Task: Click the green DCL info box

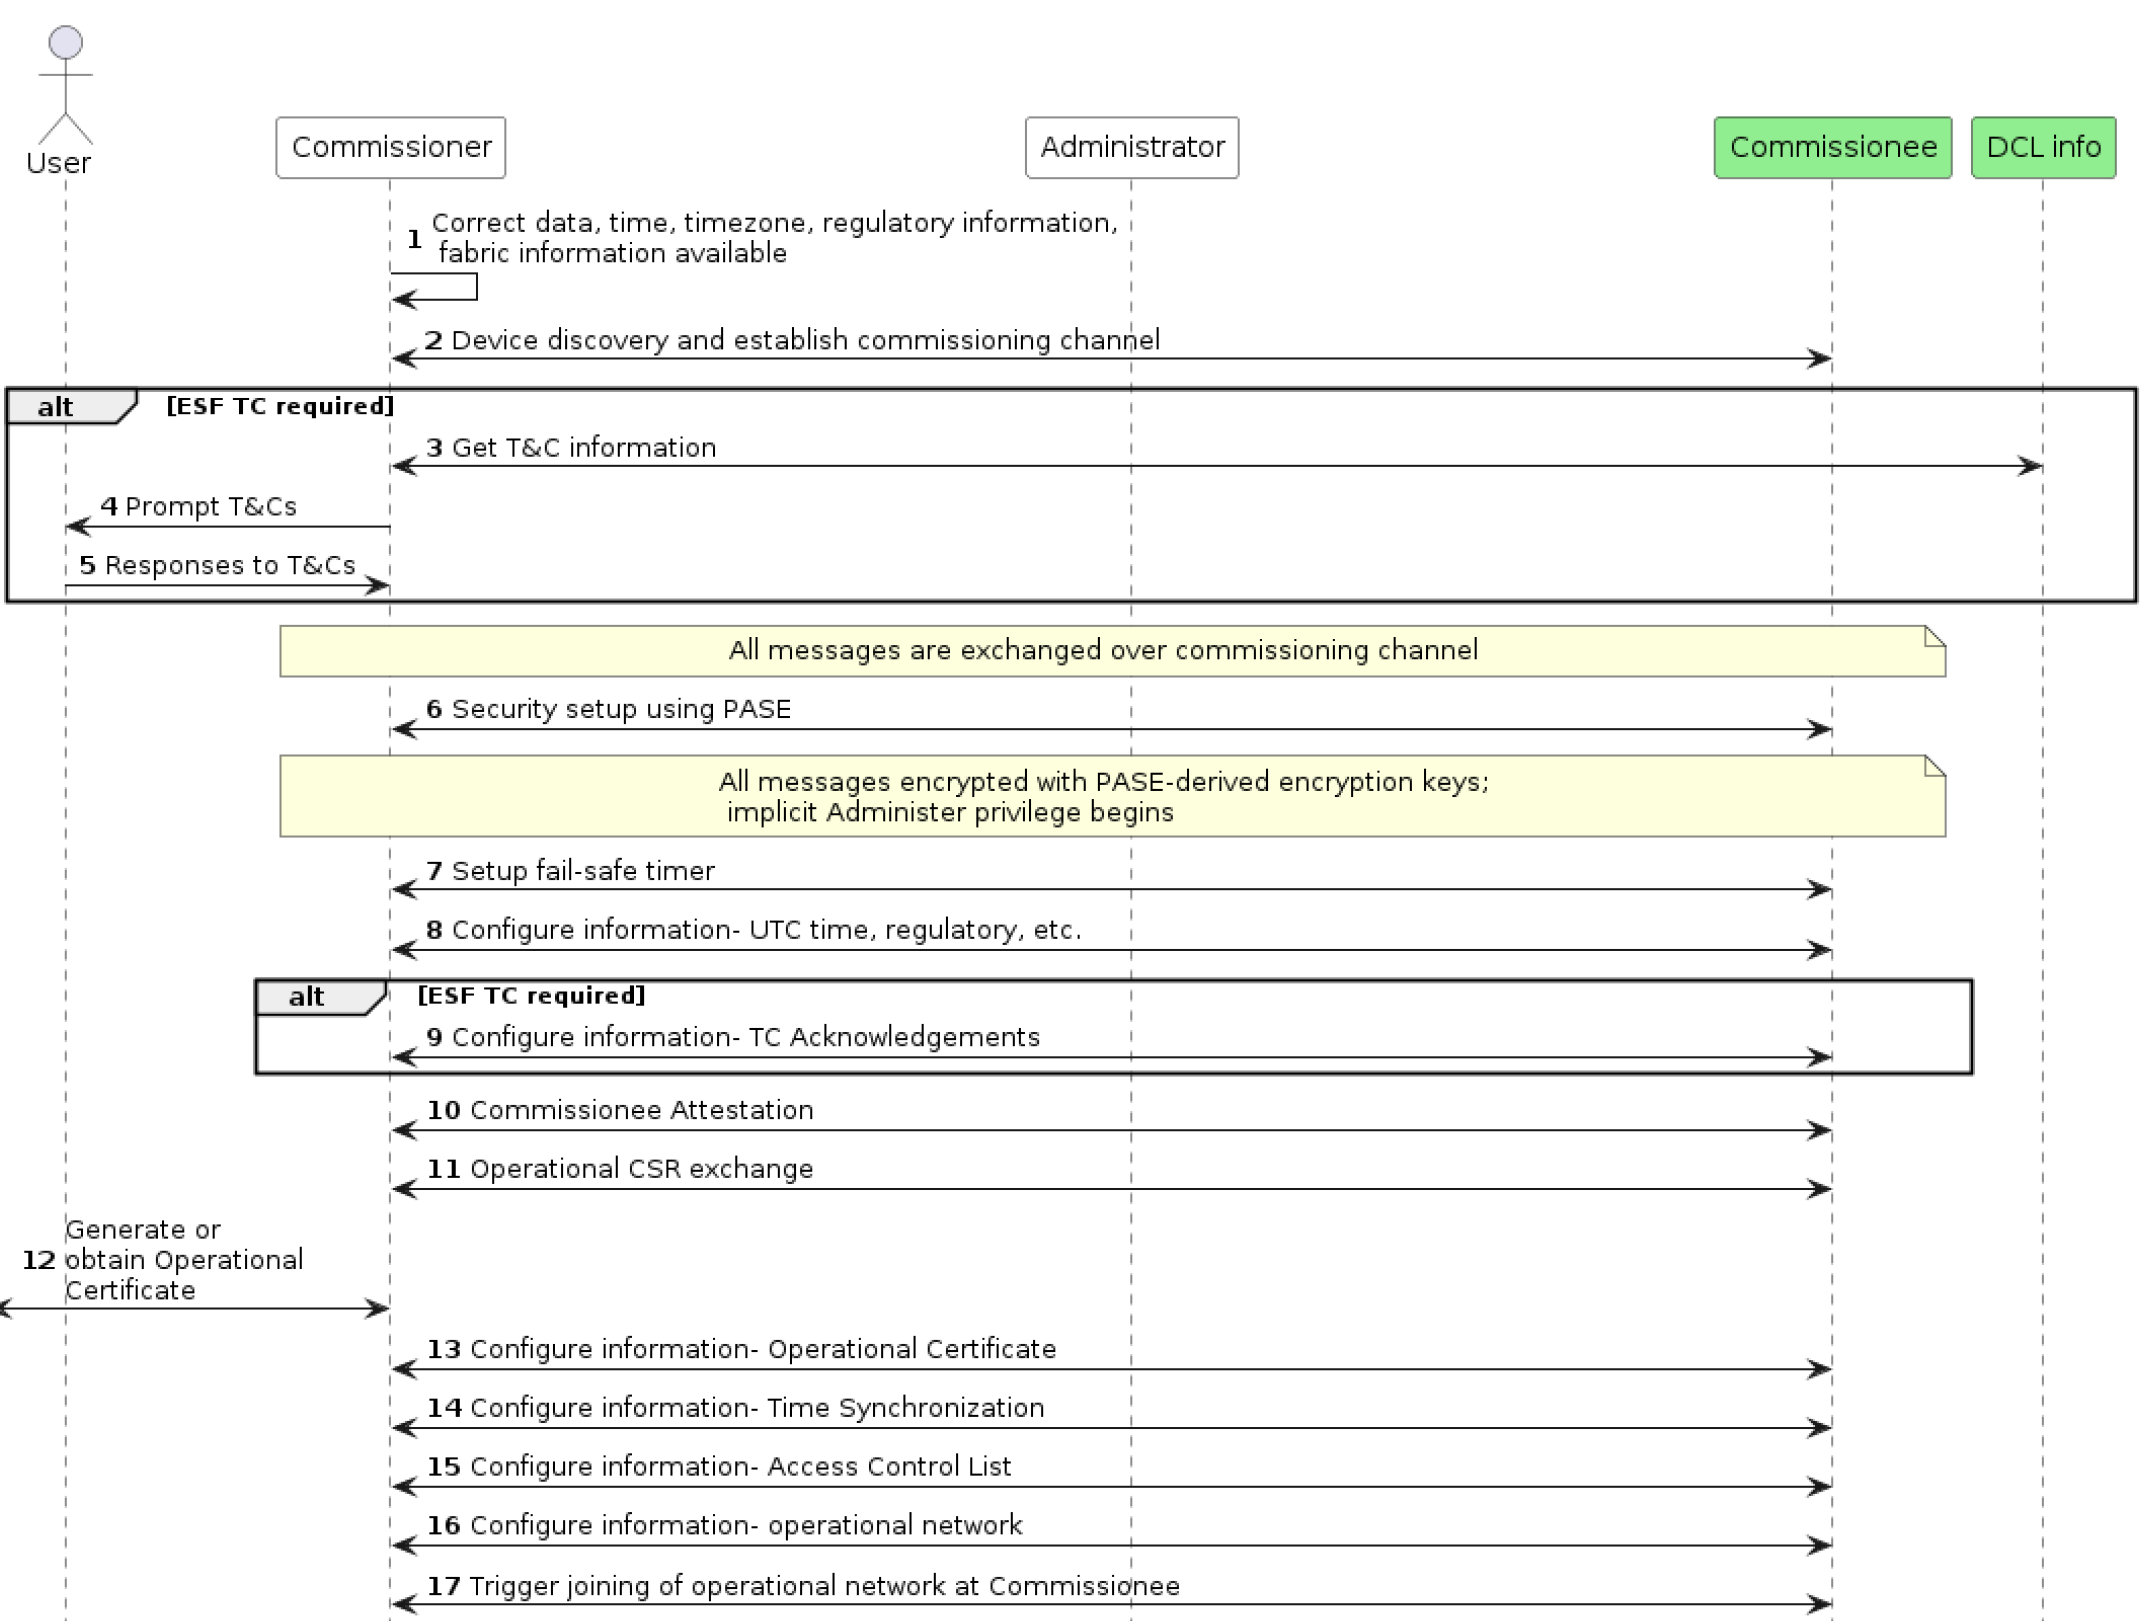Action: pos(2042,147)
